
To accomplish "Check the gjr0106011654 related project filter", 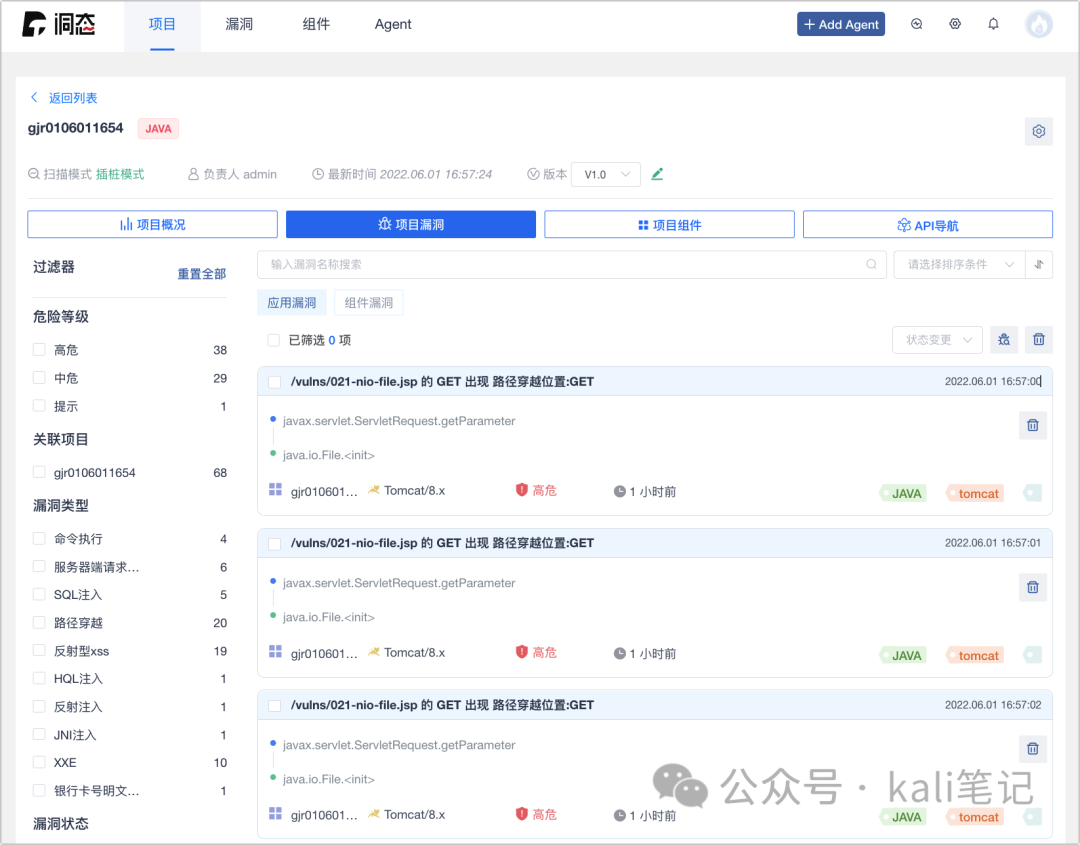I will click(39, 472).
